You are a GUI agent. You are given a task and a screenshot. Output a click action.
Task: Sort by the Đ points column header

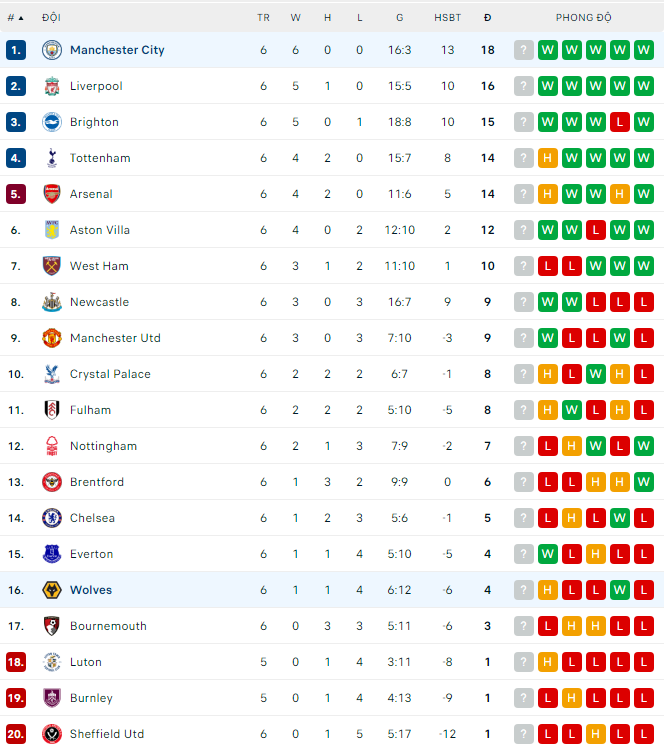[x=488, y=18]
